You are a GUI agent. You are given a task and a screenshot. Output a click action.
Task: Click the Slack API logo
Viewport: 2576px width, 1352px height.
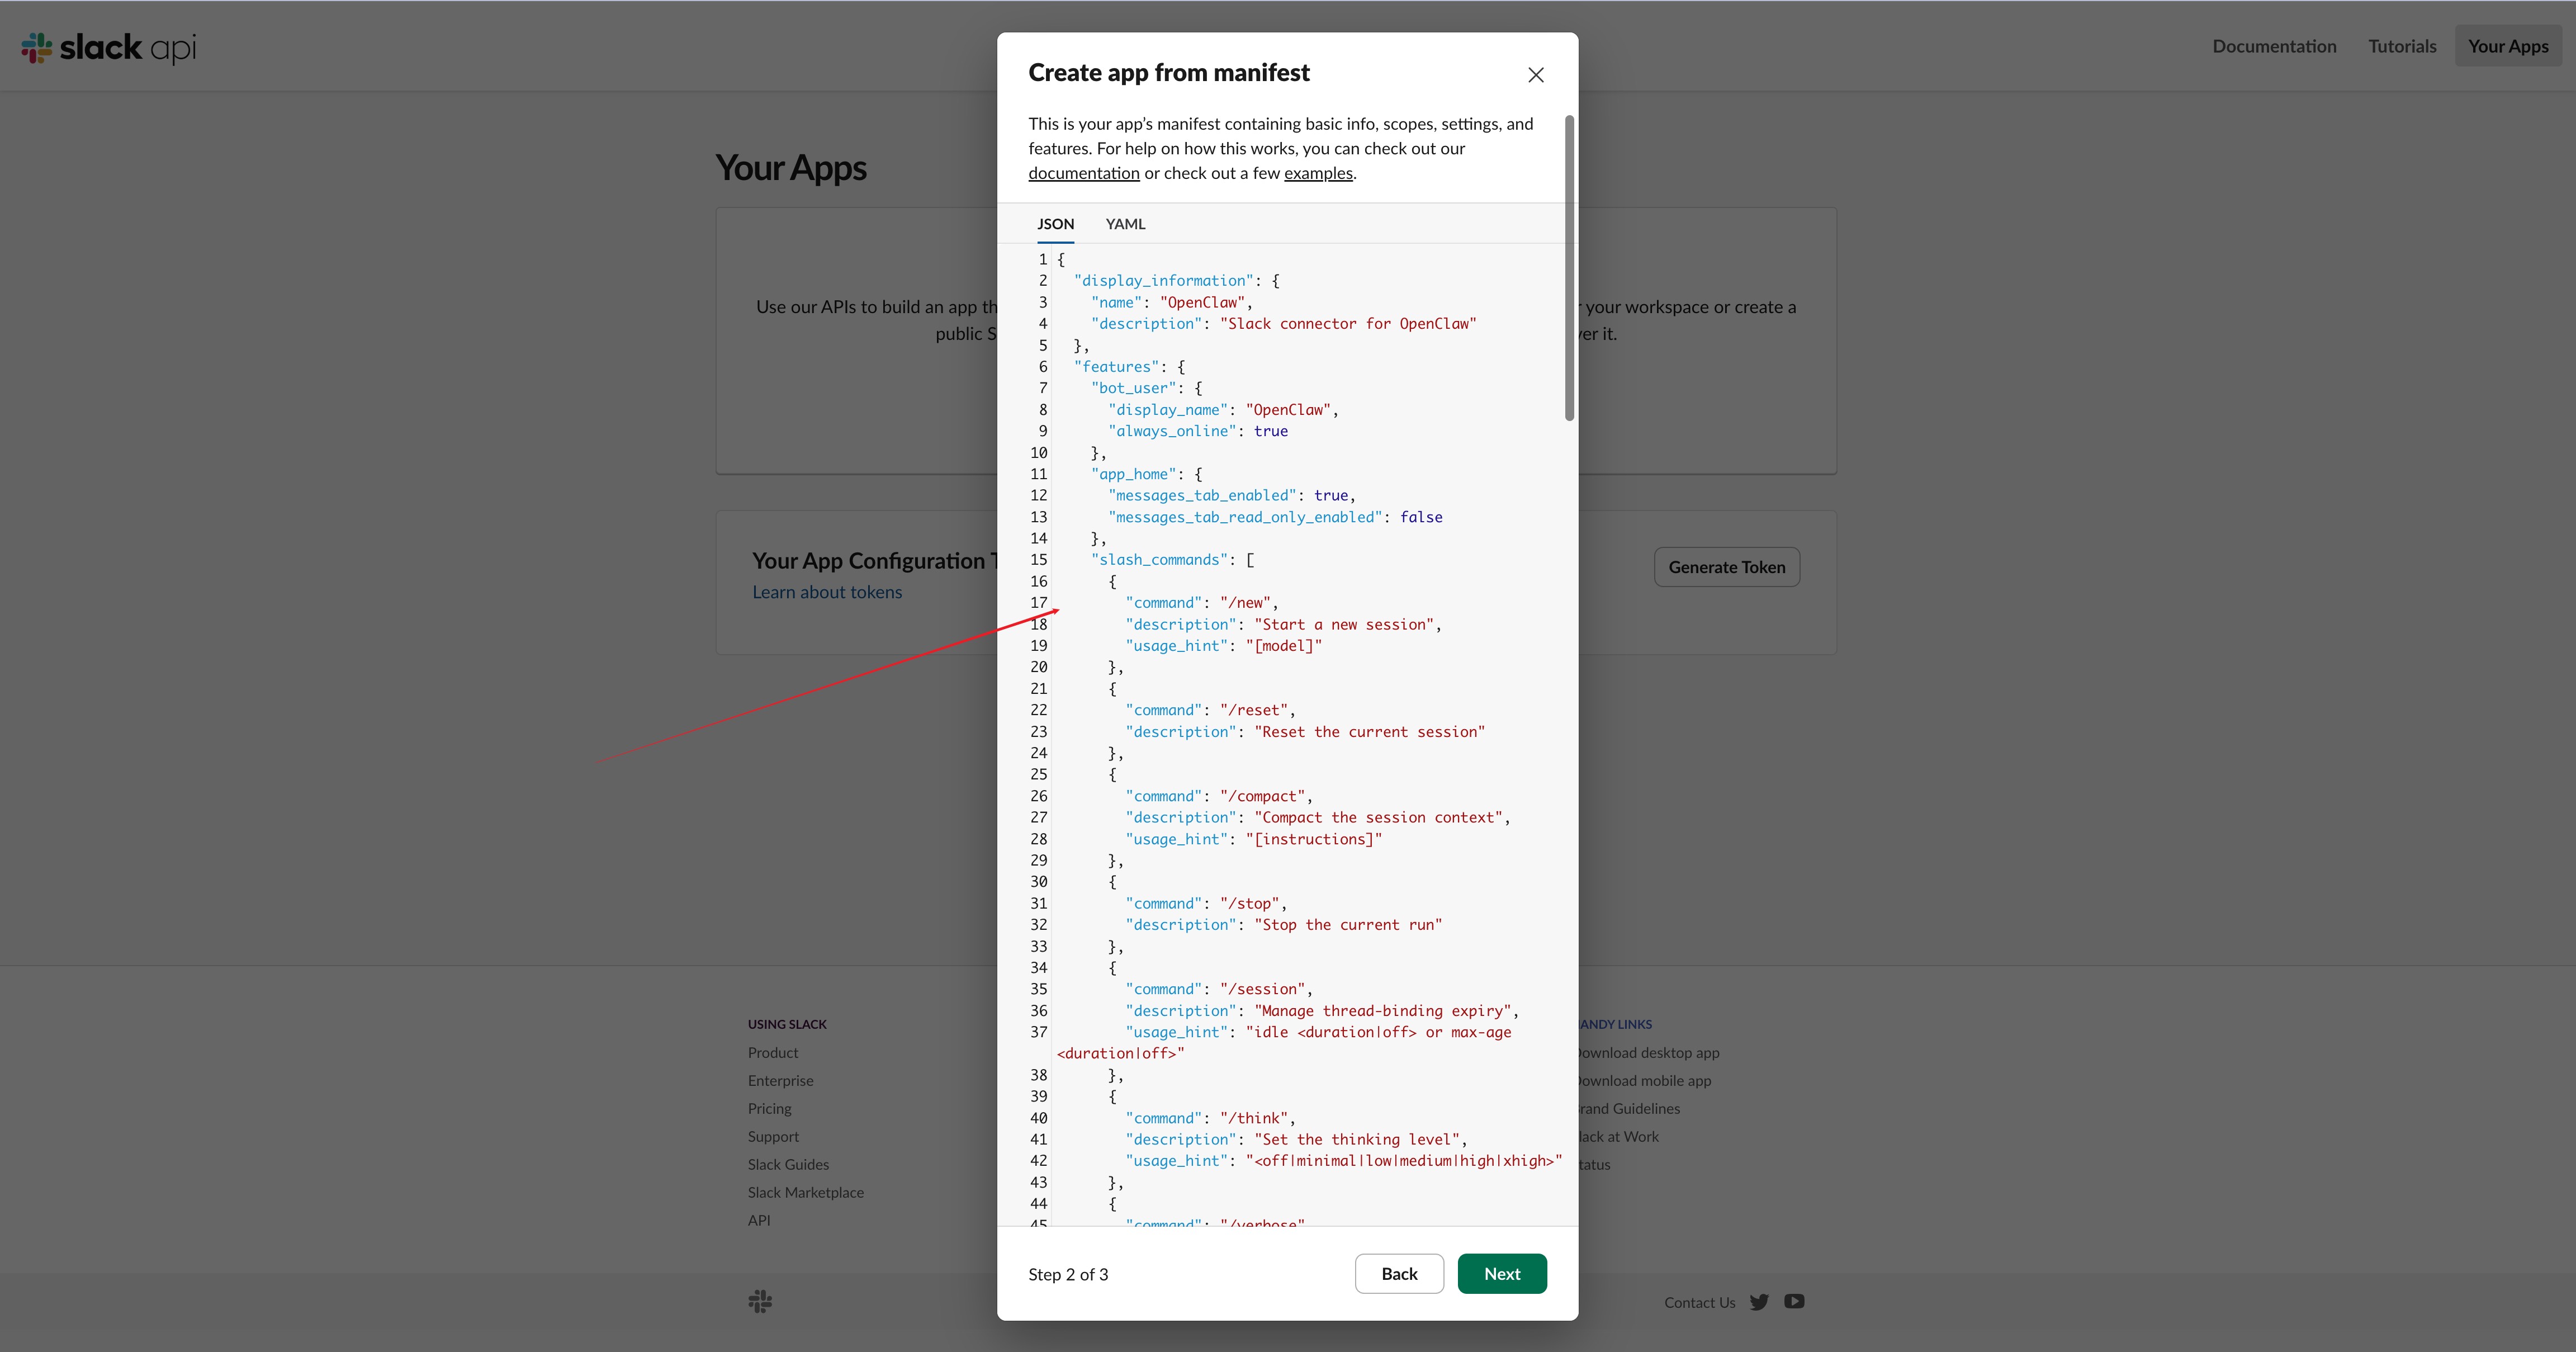[108, 47]
